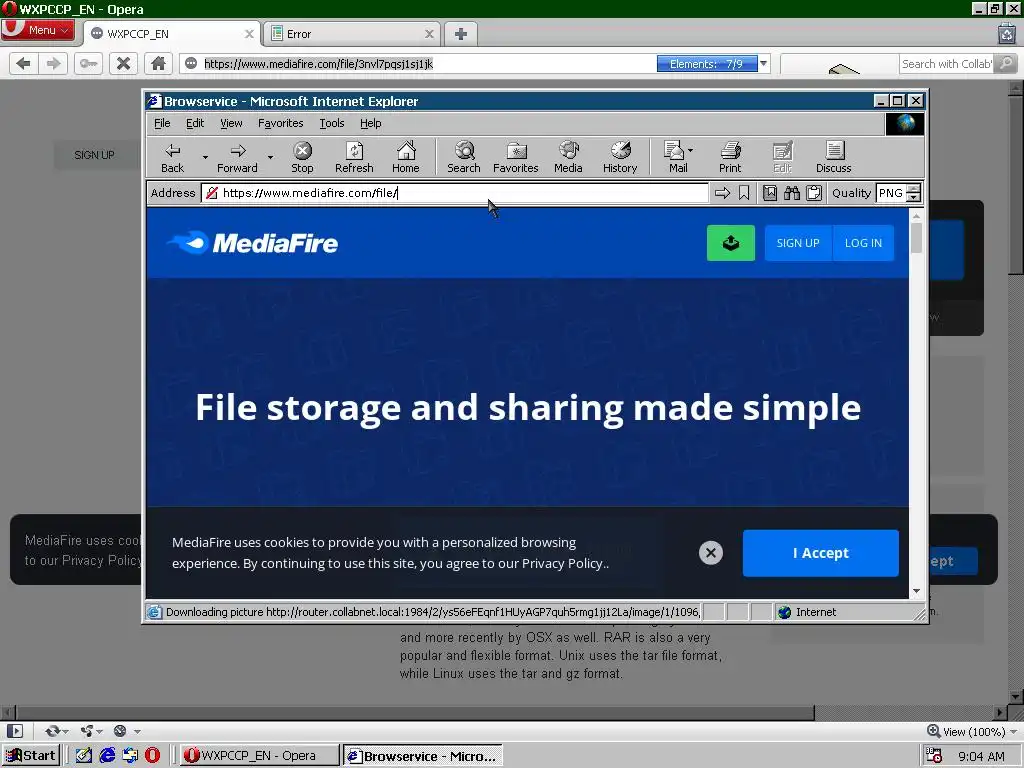The height and width of the screenshot is (768, 1024).
Task: Stop page loading in Browservice toolbar
Action: click(x=302, y=158)
